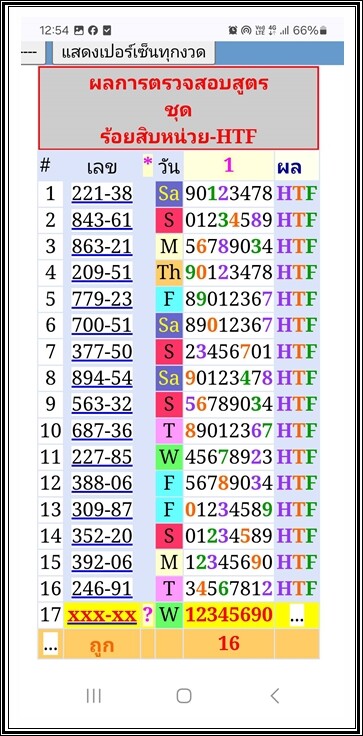Open the แสดงเปอร์เซ็นทุกงวด tab
Screen dimensions: 363x736
pyautogui.click(x=134, y=53)
